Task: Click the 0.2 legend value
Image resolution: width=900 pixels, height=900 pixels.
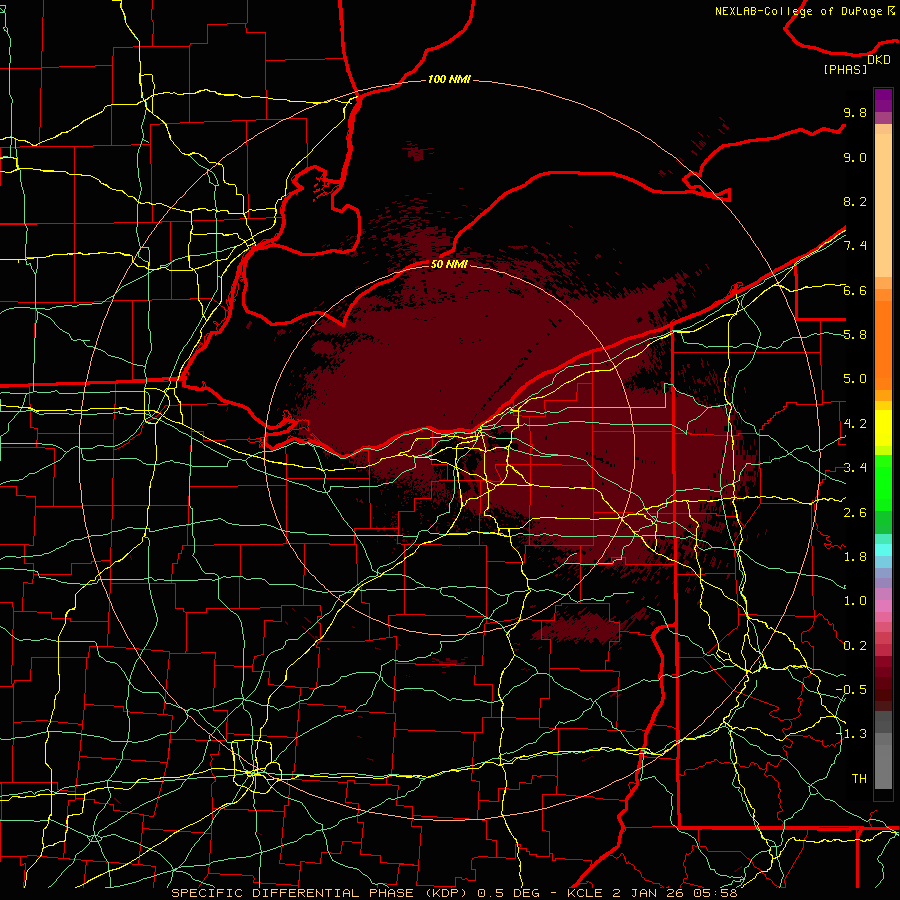Action: click(x=855, y=646)
